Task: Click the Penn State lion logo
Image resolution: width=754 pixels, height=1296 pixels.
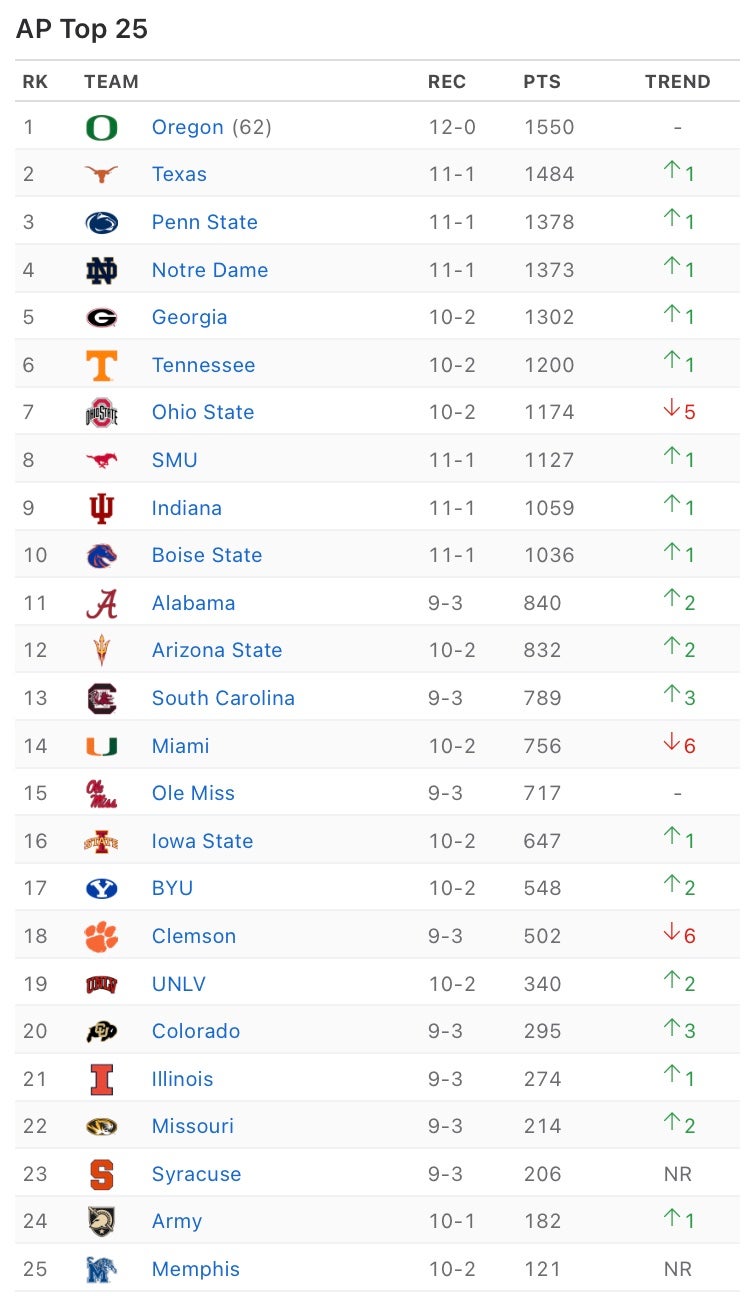Action: pyautogui.click(x=101, y=222)
